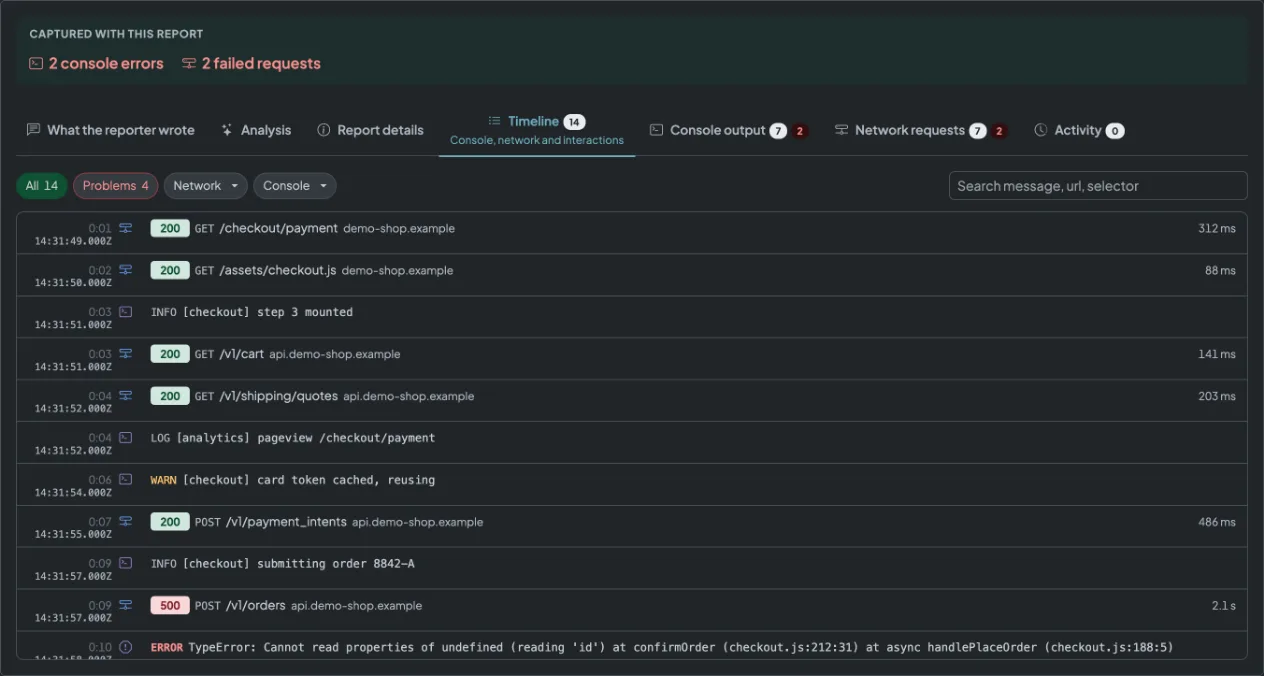Click the failed requests network icon
Image resolution: width=1264 pixels, height=676 pixels.
coord(189,63)
